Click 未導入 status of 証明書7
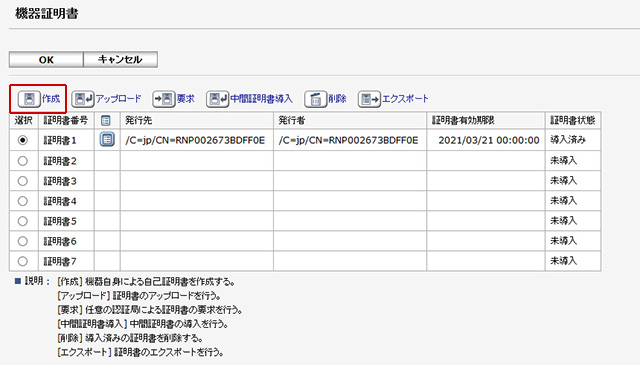Viewport: 640px width, 365px height. tap(564, 260)
